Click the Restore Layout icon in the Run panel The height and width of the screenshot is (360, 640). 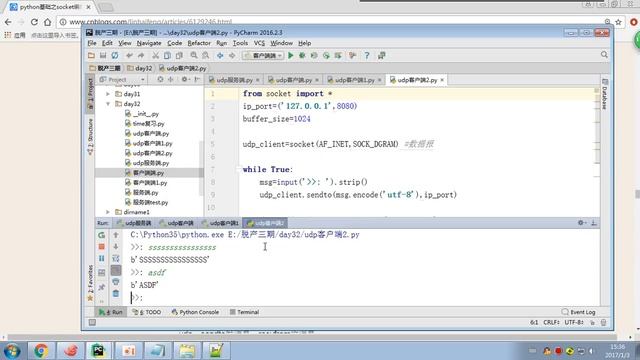point(102,273)
